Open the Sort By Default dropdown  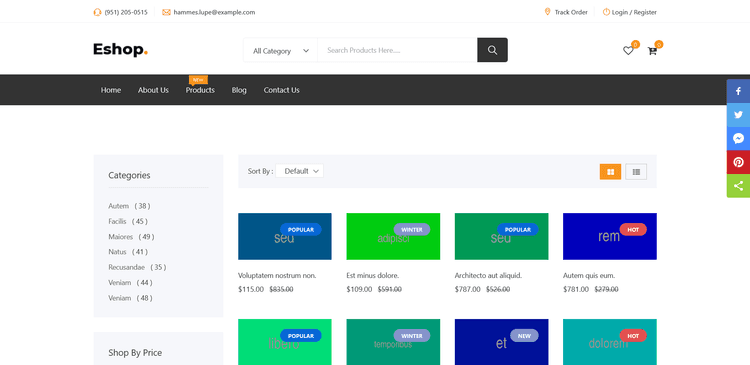click(x=299, y=171)
